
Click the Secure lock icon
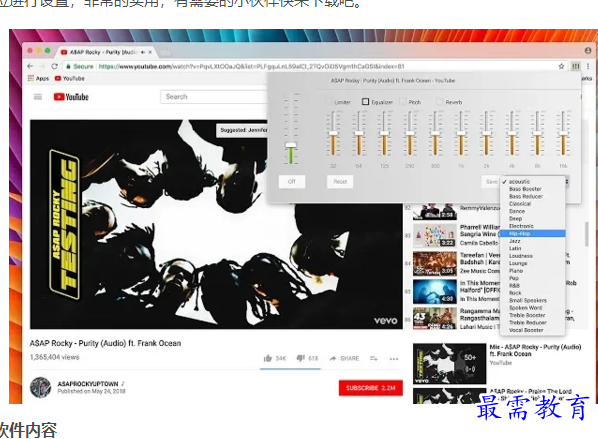pos(68,66)
